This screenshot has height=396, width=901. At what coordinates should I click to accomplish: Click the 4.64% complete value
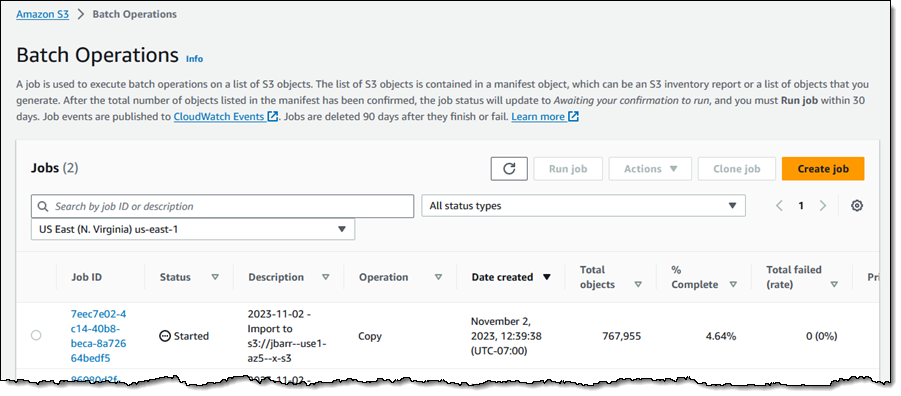pos(721,336)
